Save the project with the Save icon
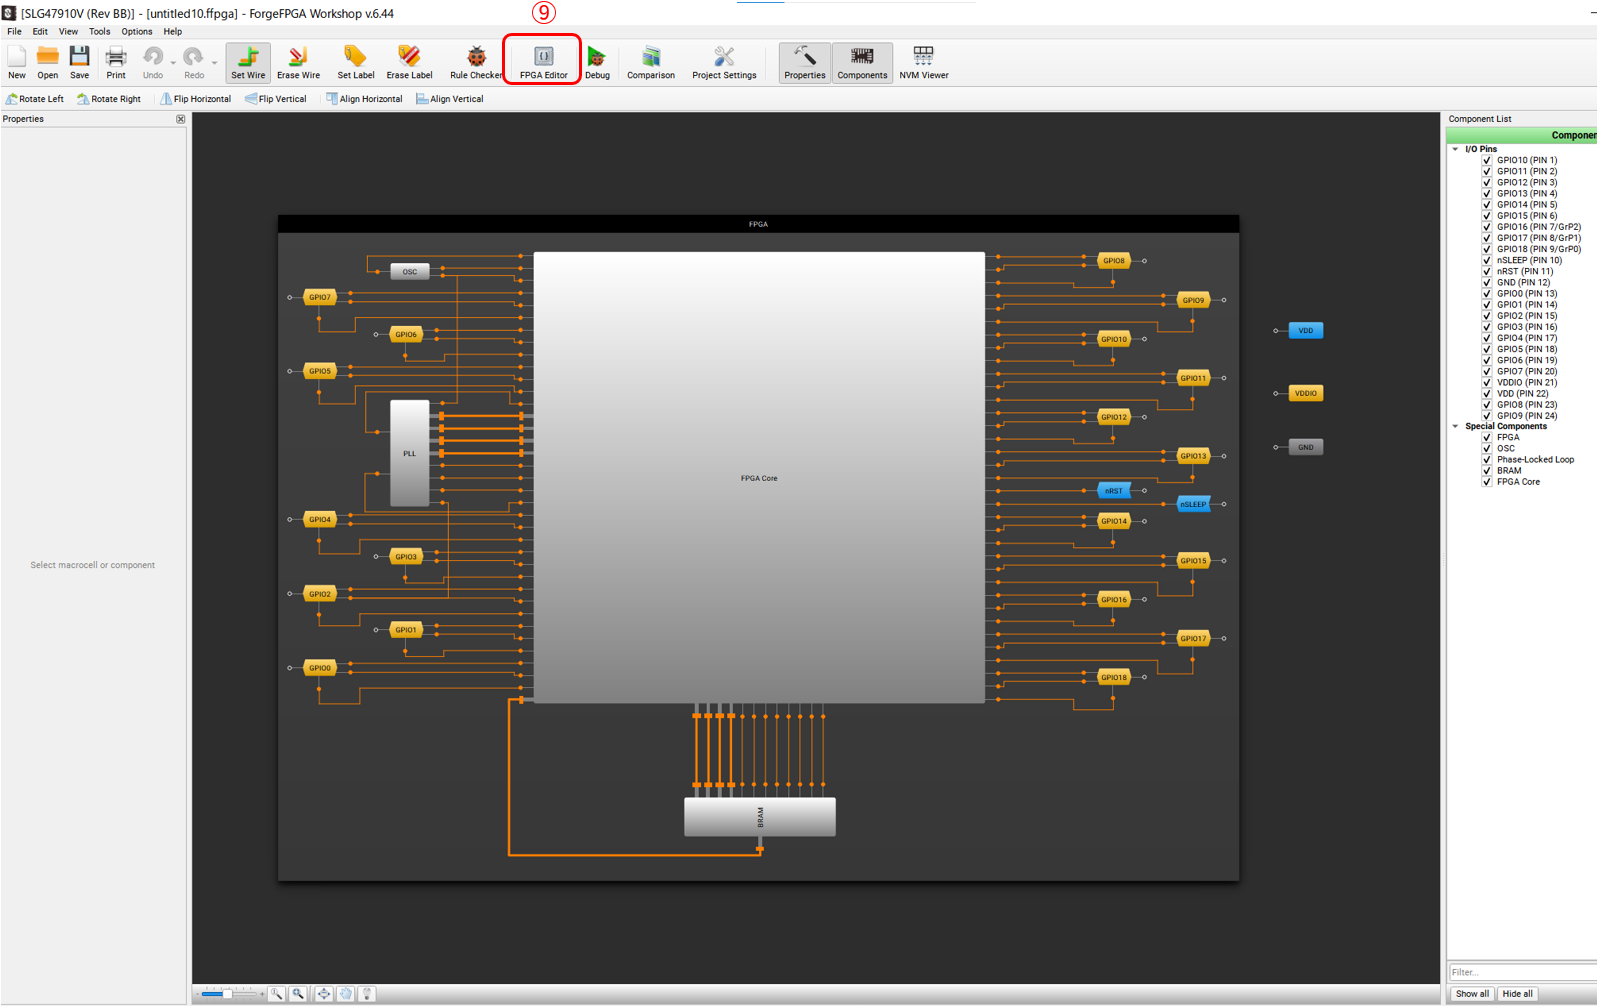Image resolution: width=1597 pixels, height=1006 pixels. [x=79, y=62]
